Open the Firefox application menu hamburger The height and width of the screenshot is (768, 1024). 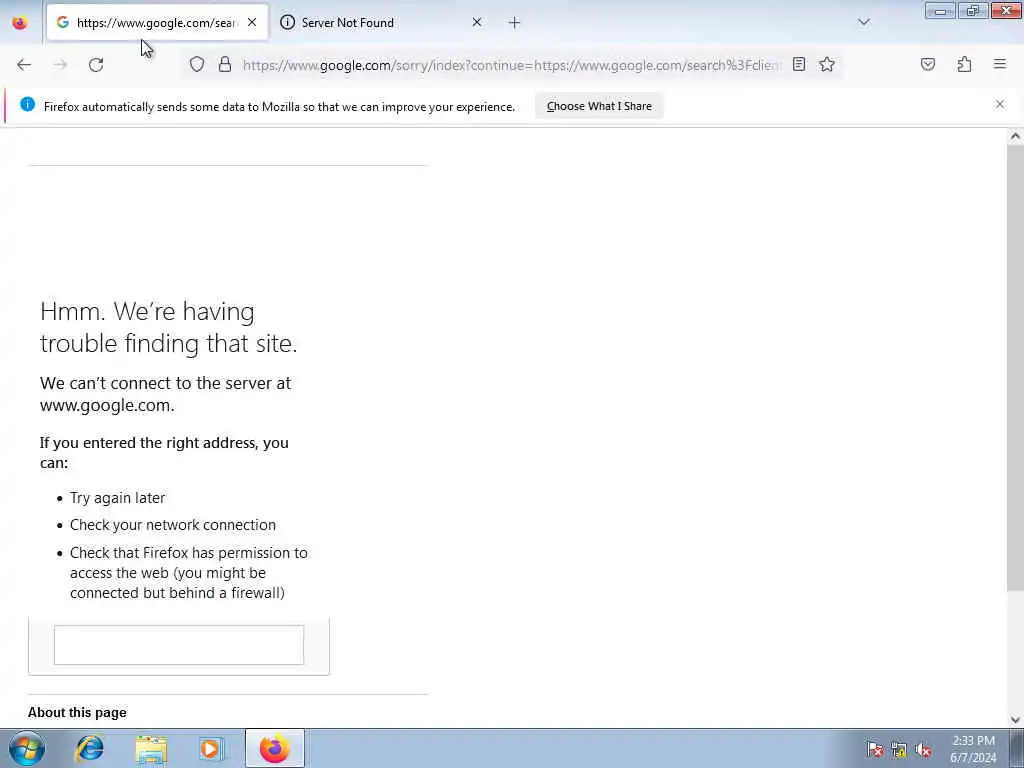1000,64
